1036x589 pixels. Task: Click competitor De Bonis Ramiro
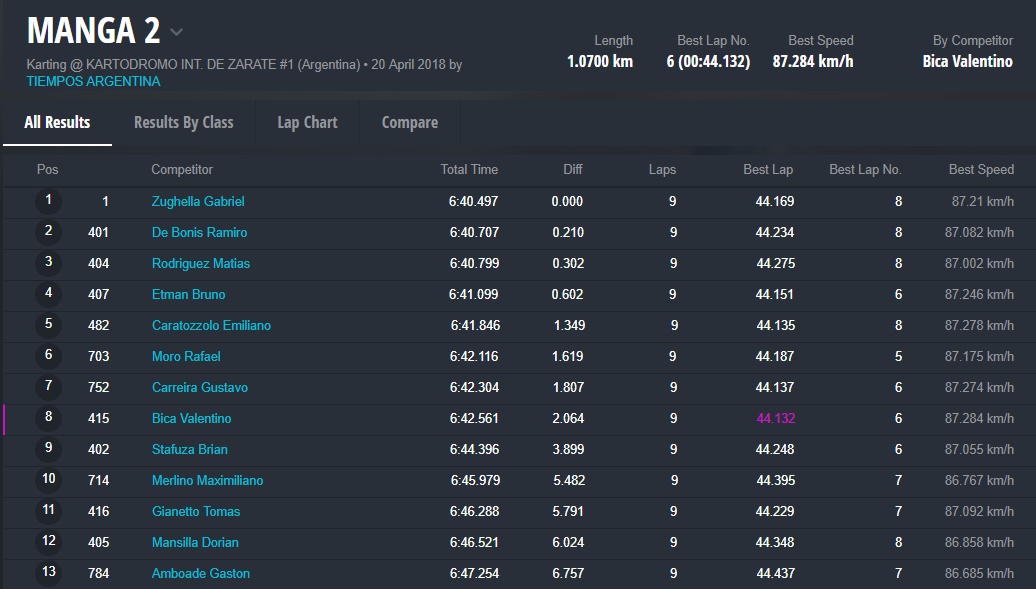(x=199, y=232)
